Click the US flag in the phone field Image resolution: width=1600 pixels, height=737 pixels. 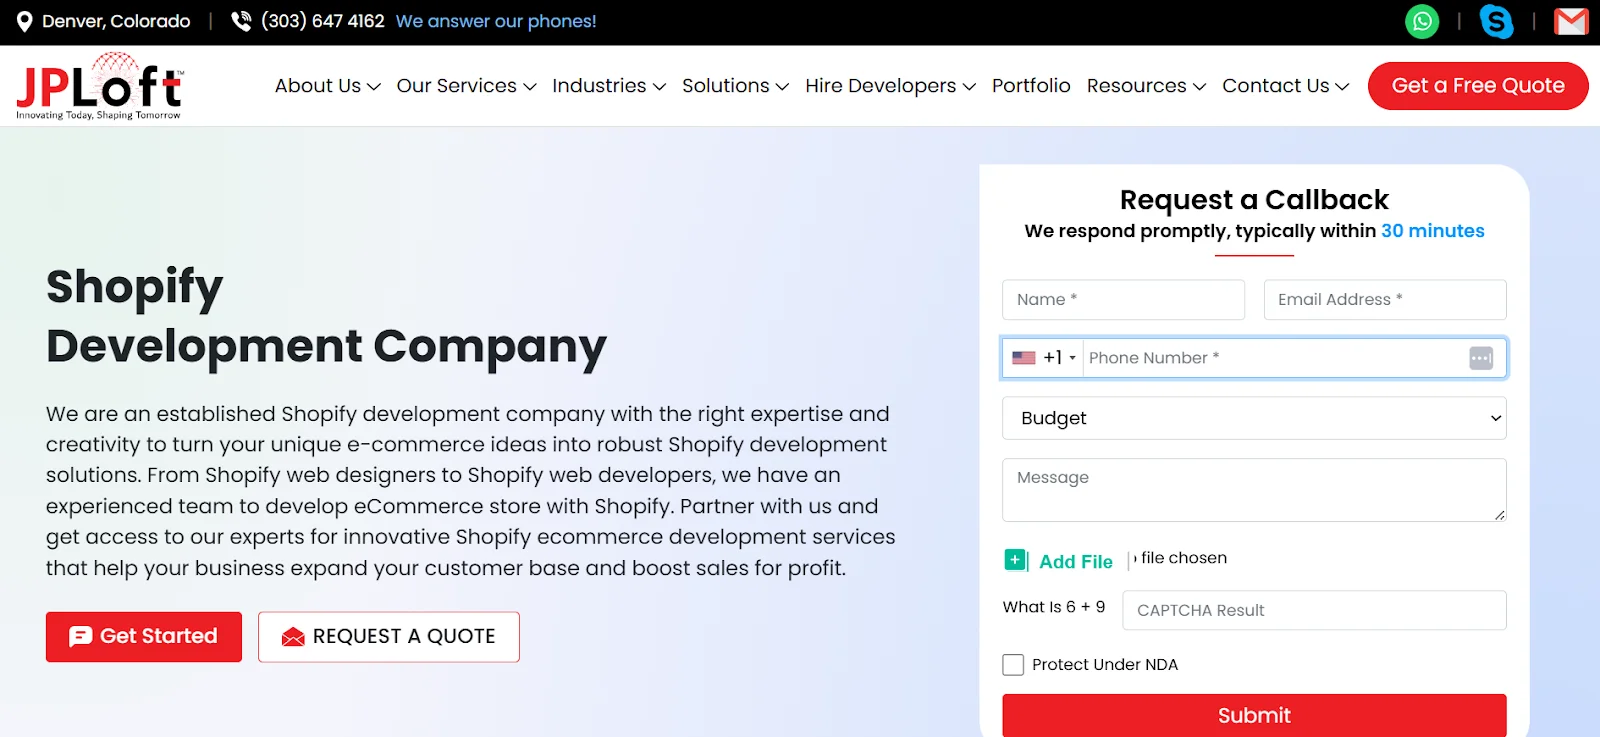1023,357
